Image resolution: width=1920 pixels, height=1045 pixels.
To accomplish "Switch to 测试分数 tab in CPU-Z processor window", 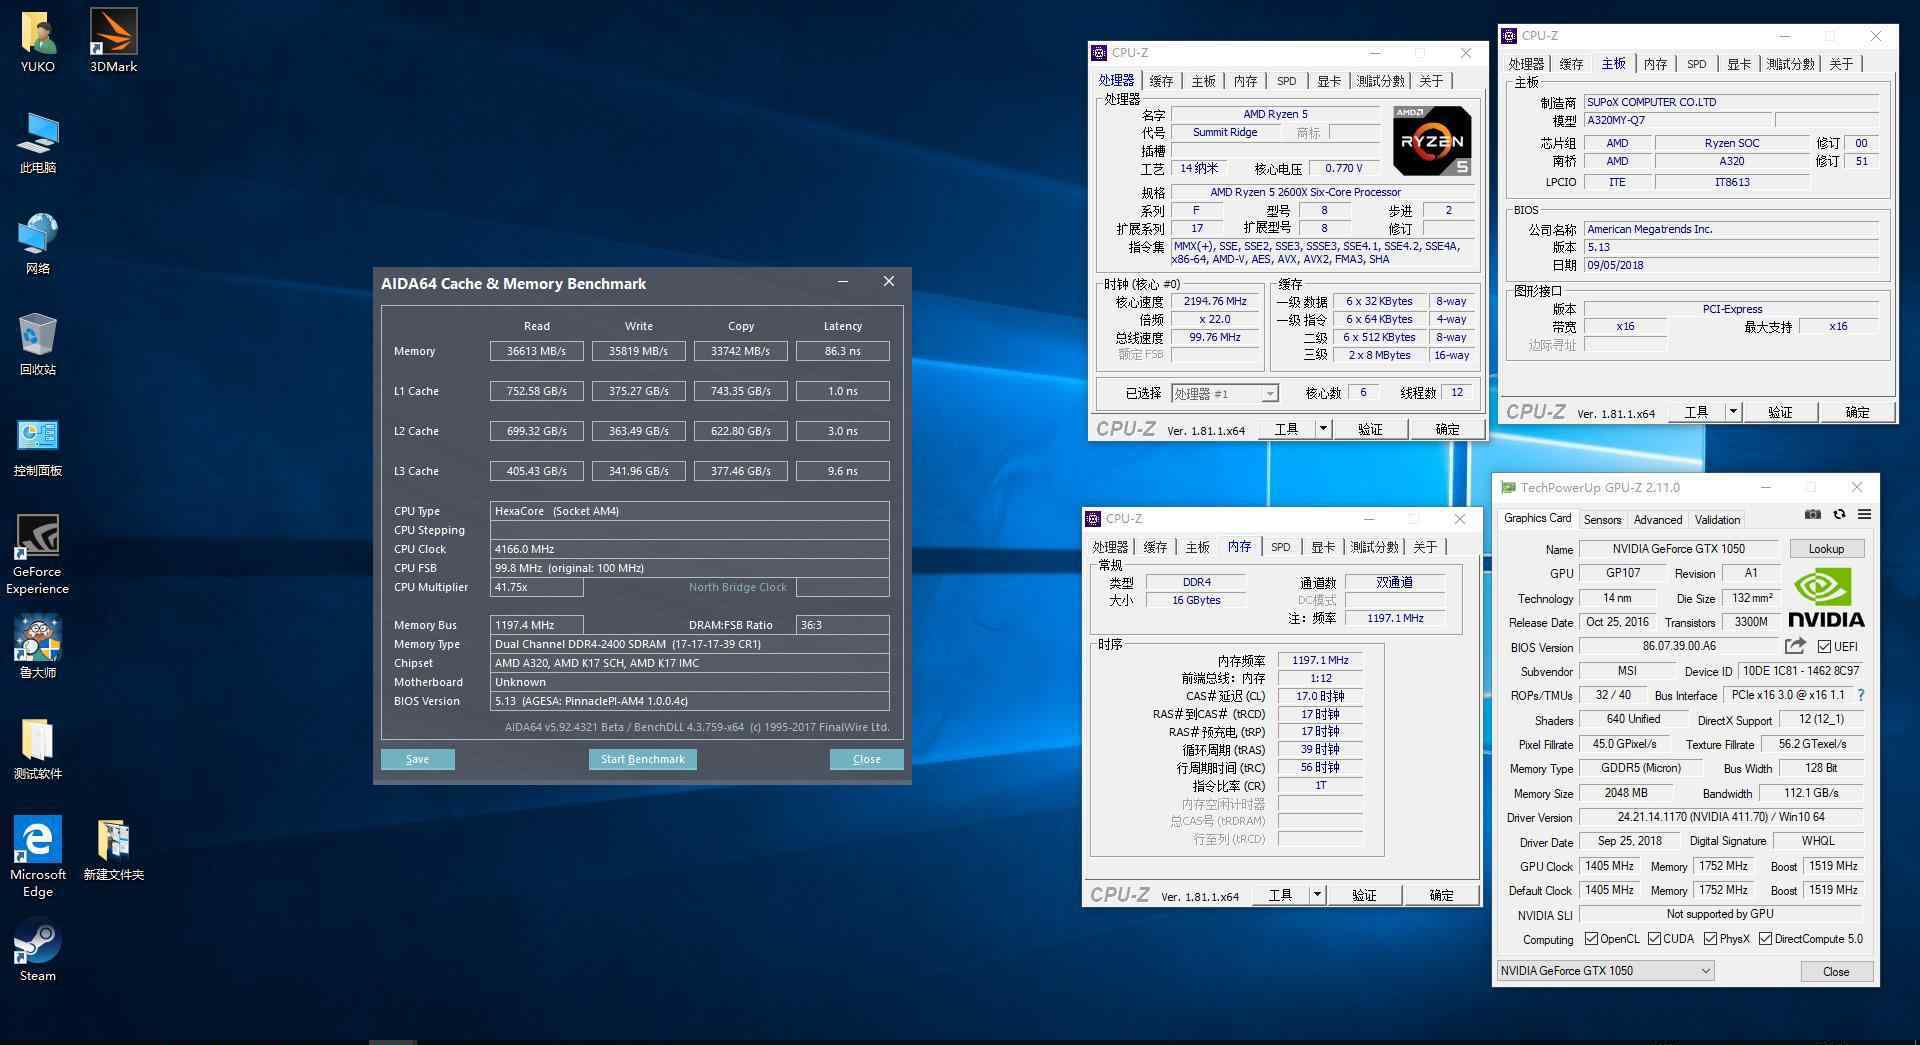I will [x=1380, y=81].
